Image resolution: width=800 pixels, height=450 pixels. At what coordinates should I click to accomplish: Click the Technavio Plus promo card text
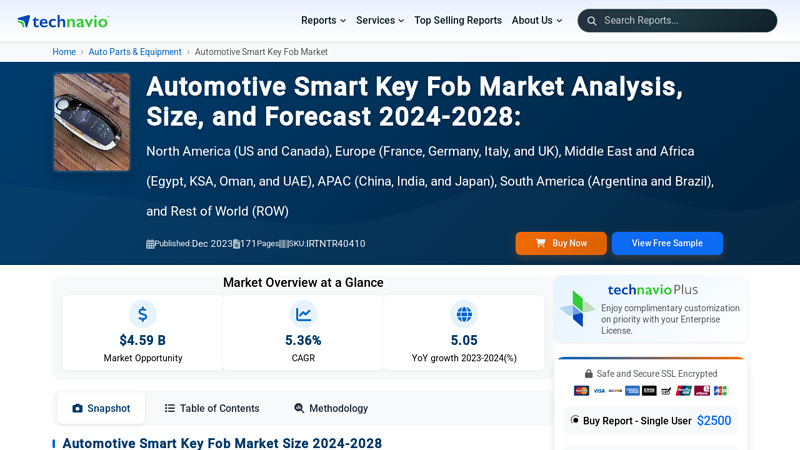(670, 319)
